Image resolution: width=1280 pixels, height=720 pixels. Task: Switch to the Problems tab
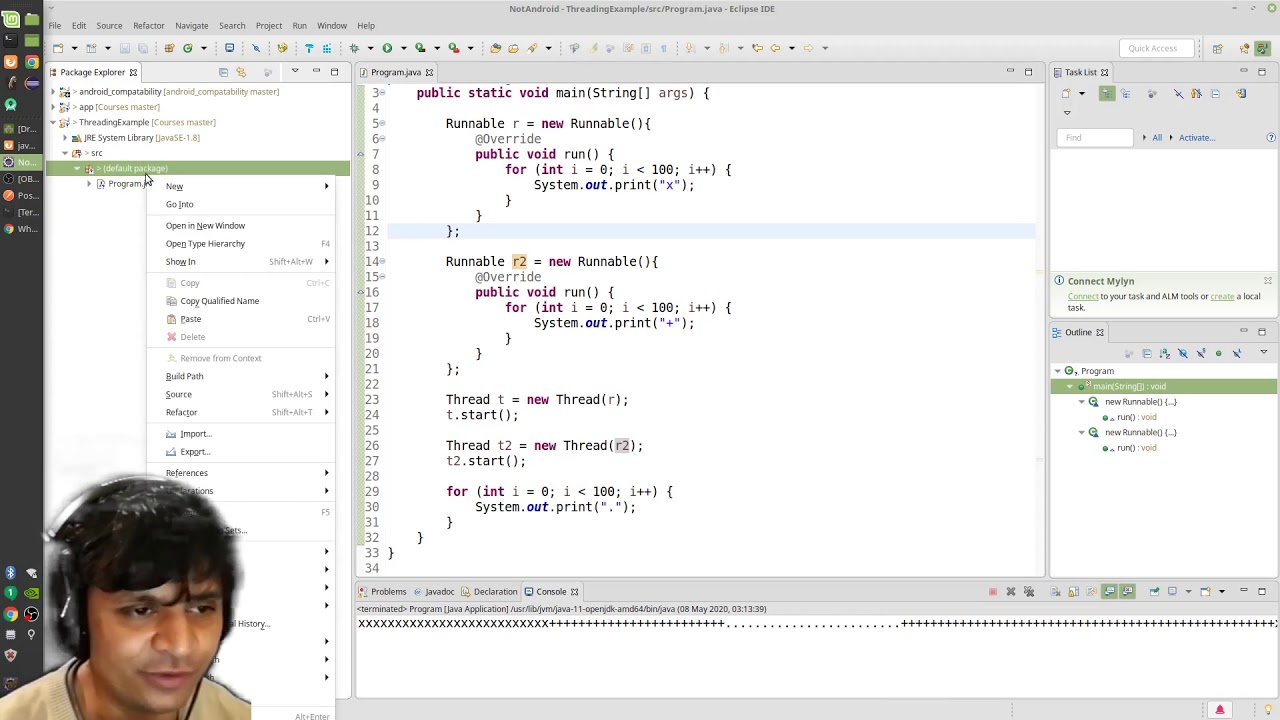(x=388, y=592)
